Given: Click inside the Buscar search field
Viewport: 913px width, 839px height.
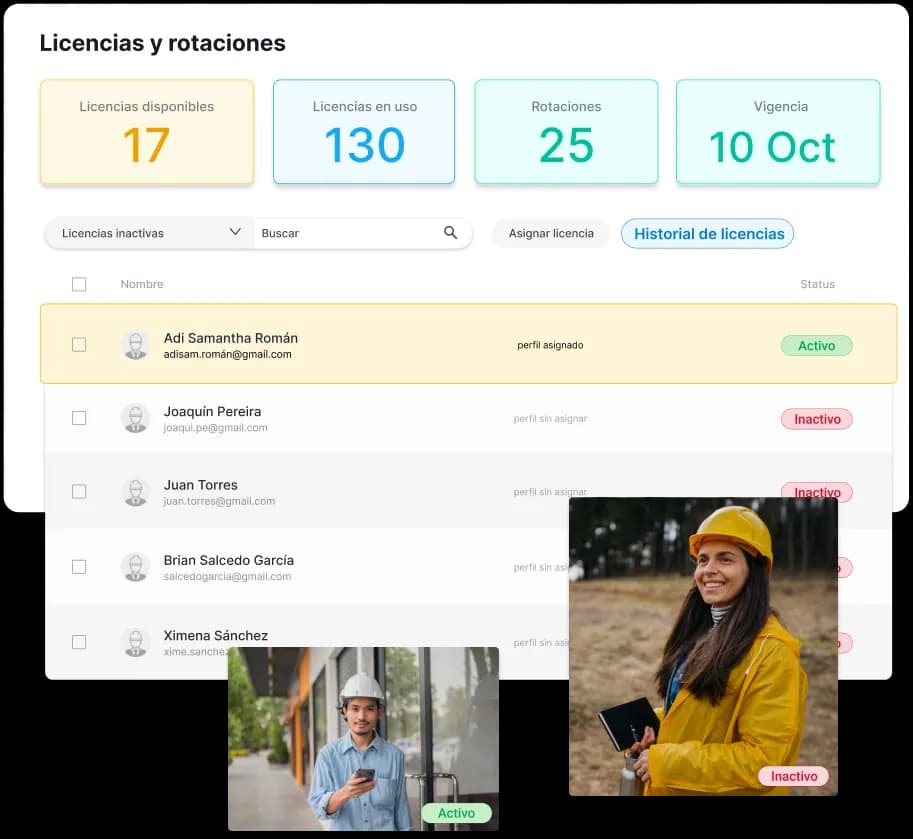Looking at the screenshot, I should [x=345, y=233].
